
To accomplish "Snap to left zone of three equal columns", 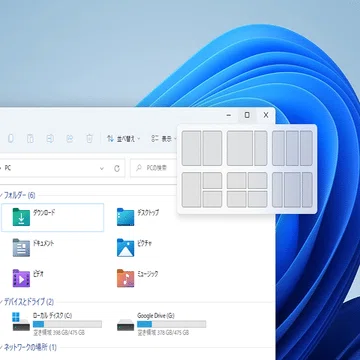I will pos(278,148).
